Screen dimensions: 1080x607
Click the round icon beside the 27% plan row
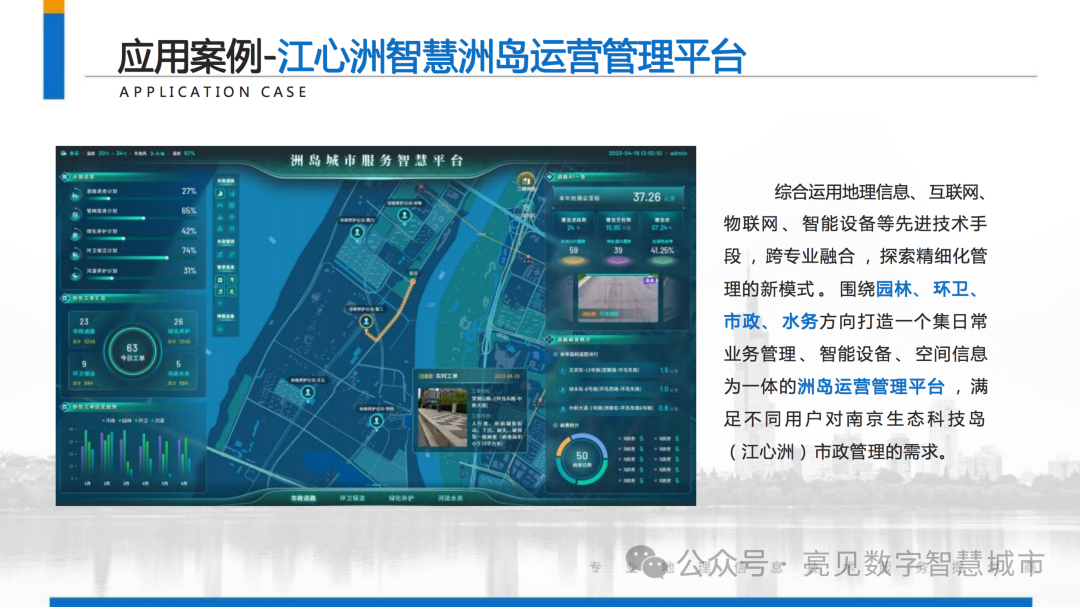point(75,195)
